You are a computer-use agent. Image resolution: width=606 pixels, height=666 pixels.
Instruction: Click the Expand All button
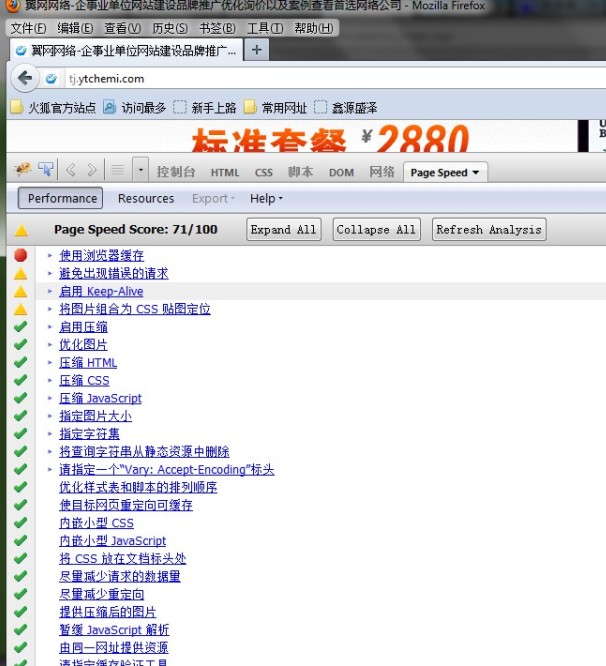(x=283, y=230)
